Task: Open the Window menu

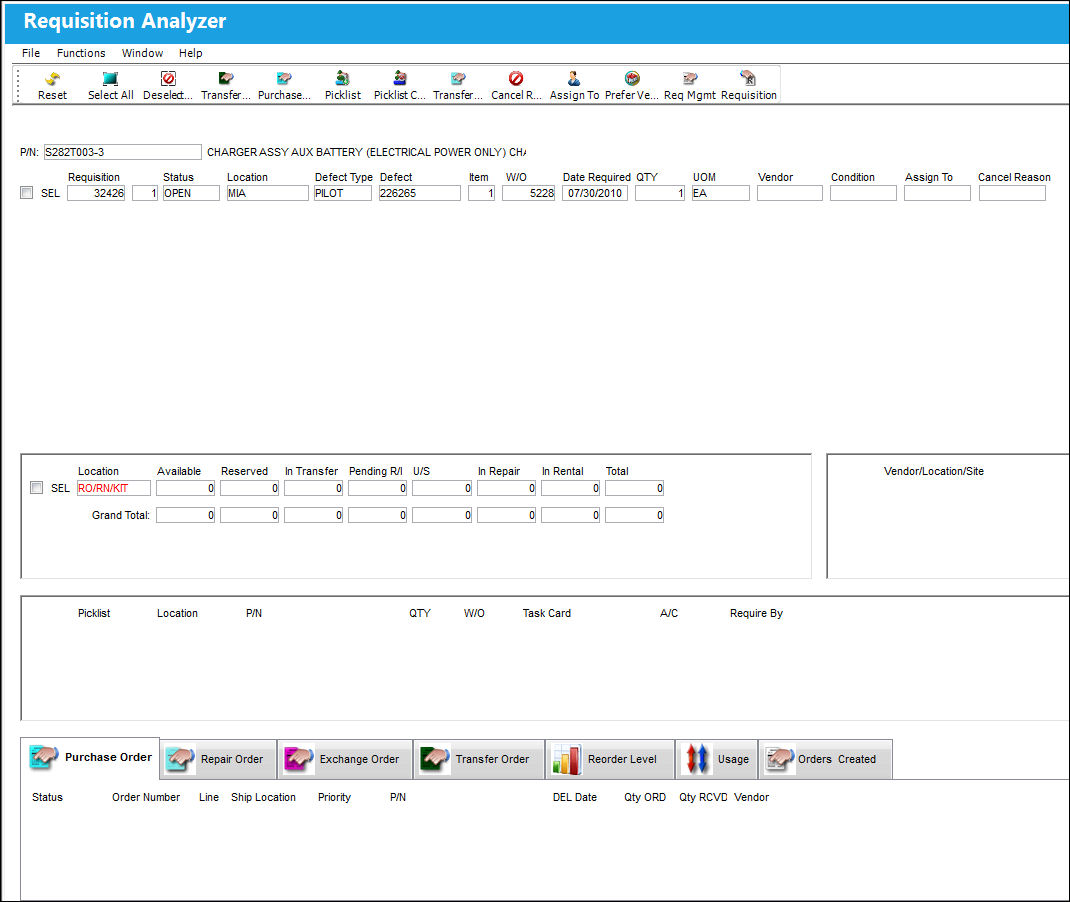Action: tap(143, 53)
